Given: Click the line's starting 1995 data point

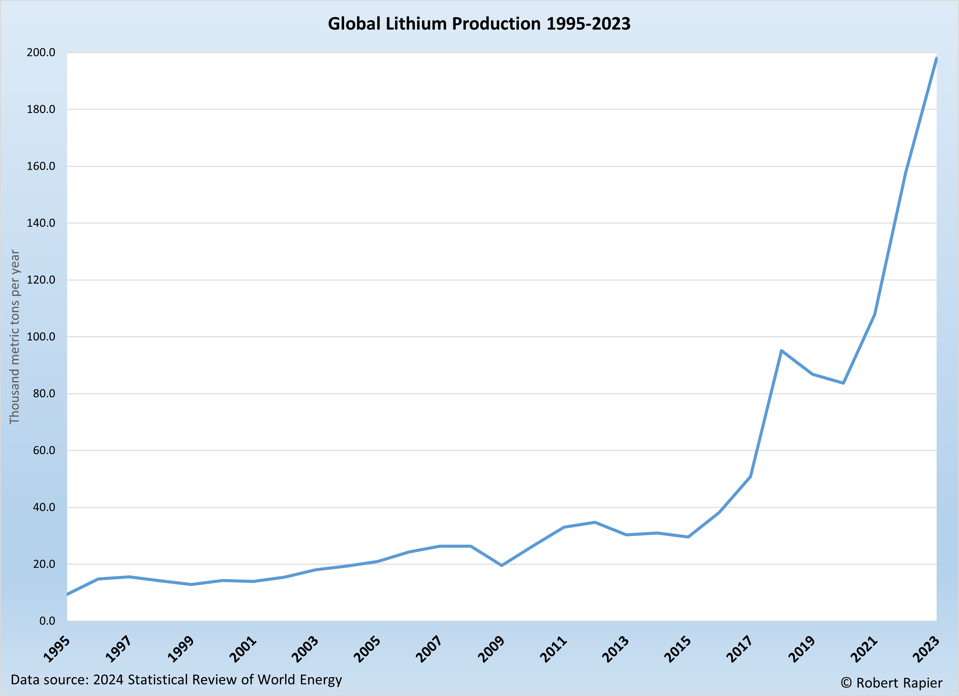Looking at the screenshot, I should (66, 592).
